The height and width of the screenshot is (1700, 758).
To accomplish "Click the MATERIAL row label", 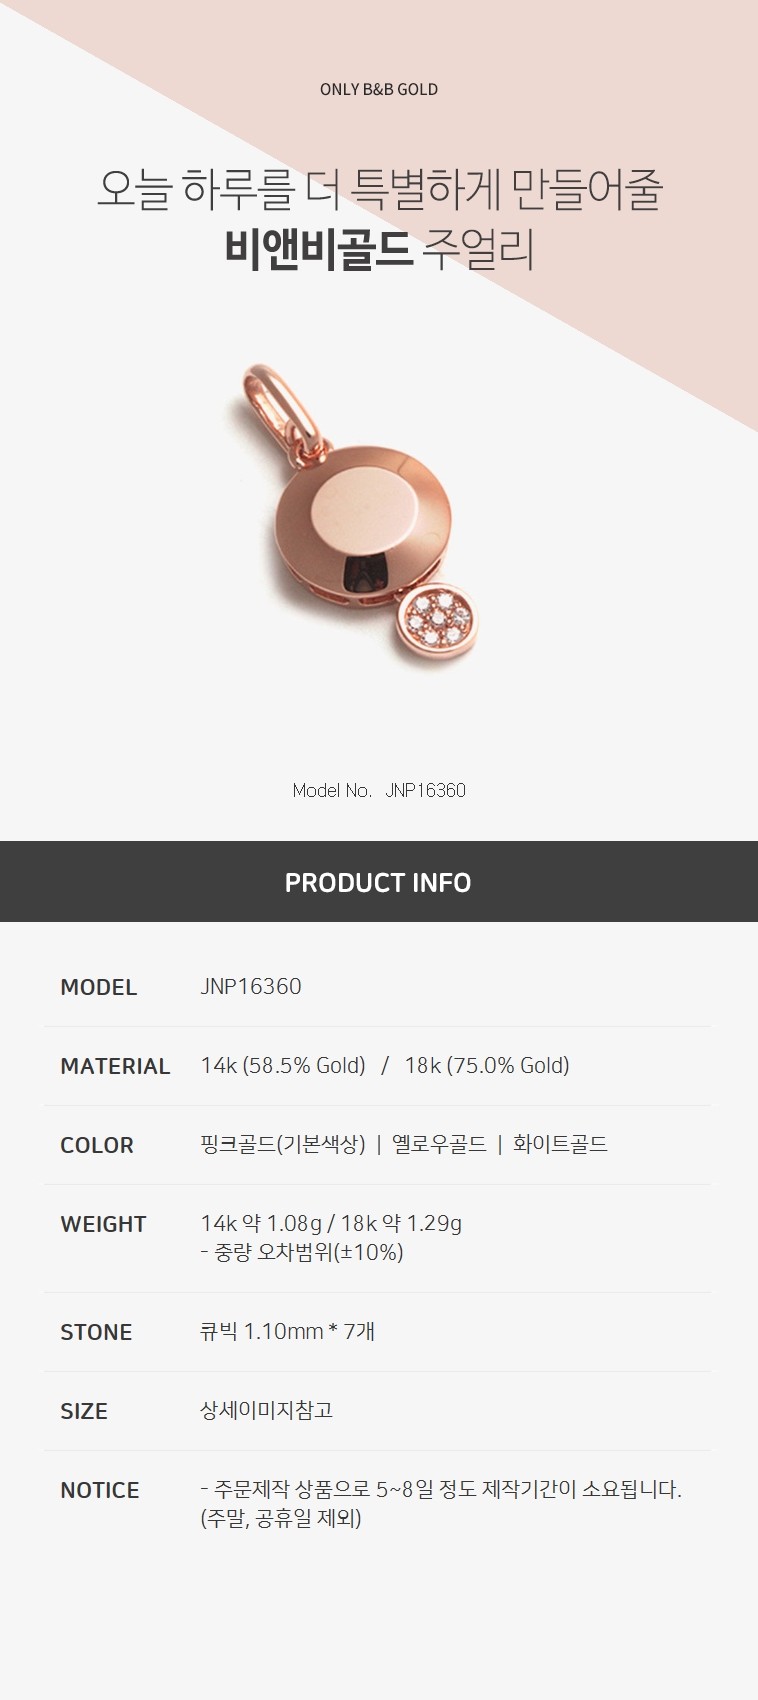I will 115,1066.
